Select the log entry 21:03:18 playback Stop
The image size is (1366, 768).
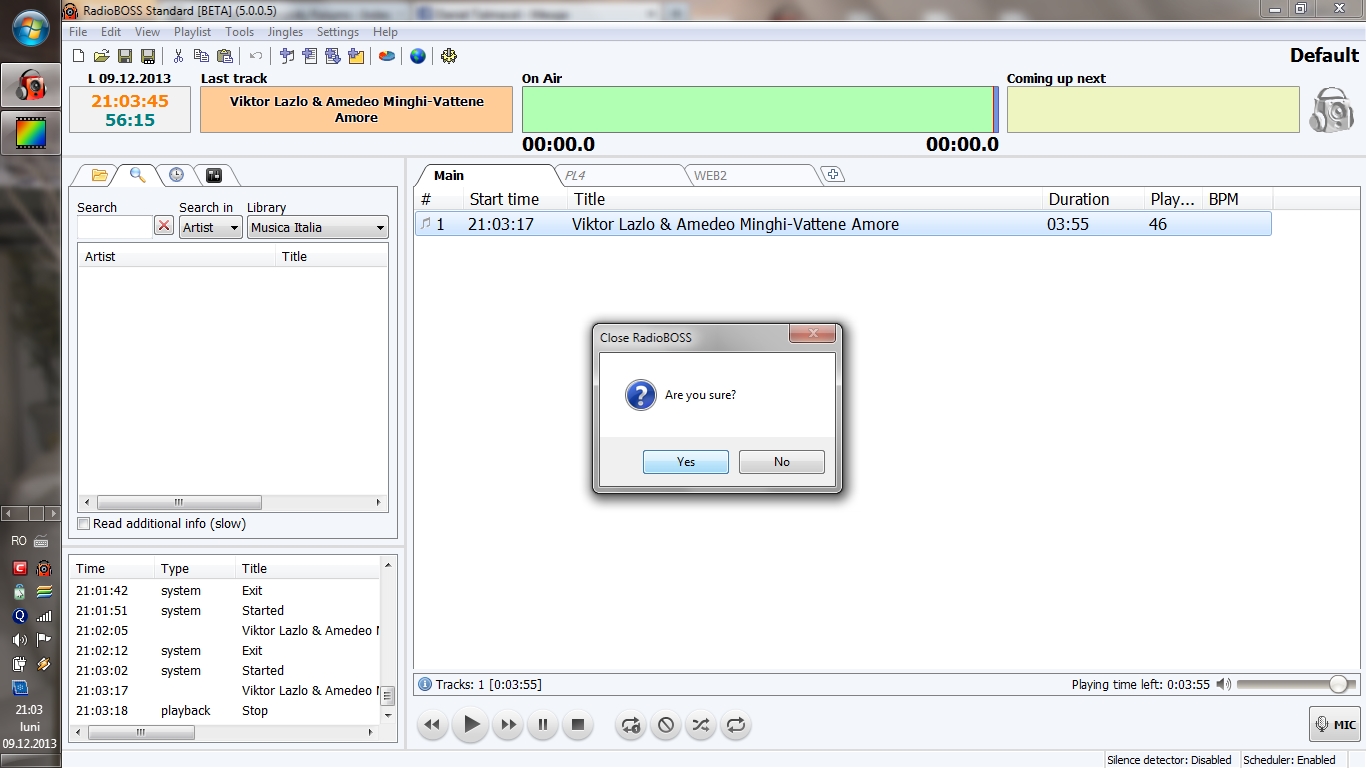click(225, 711)
